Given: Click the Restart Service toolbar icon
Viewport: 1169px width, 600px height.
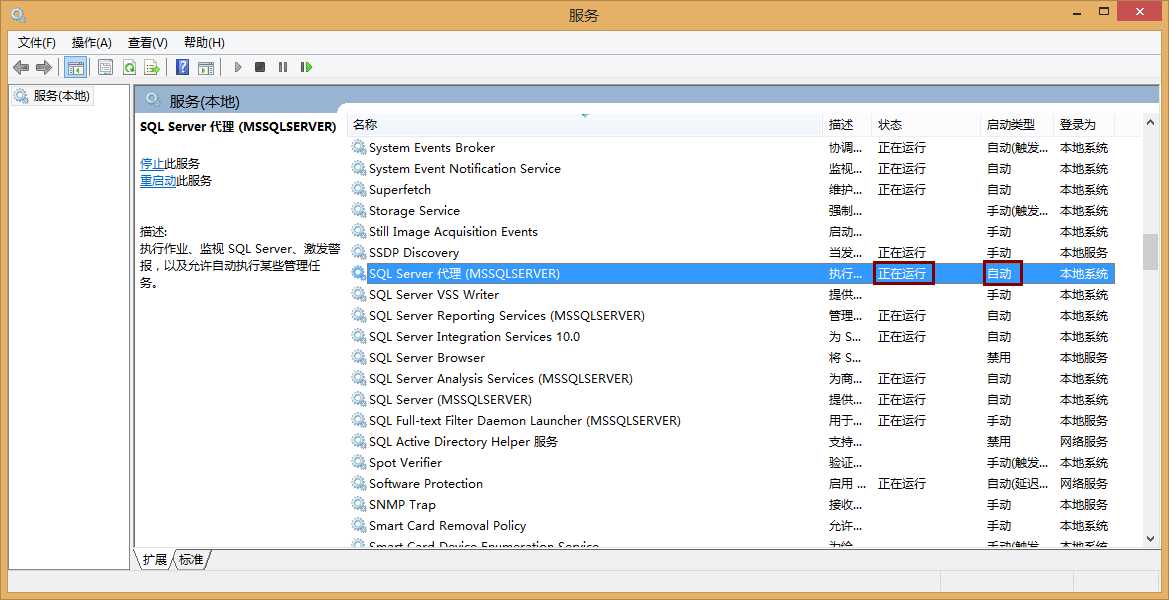Looking at the screenshot, I should (x=306, y=67).
